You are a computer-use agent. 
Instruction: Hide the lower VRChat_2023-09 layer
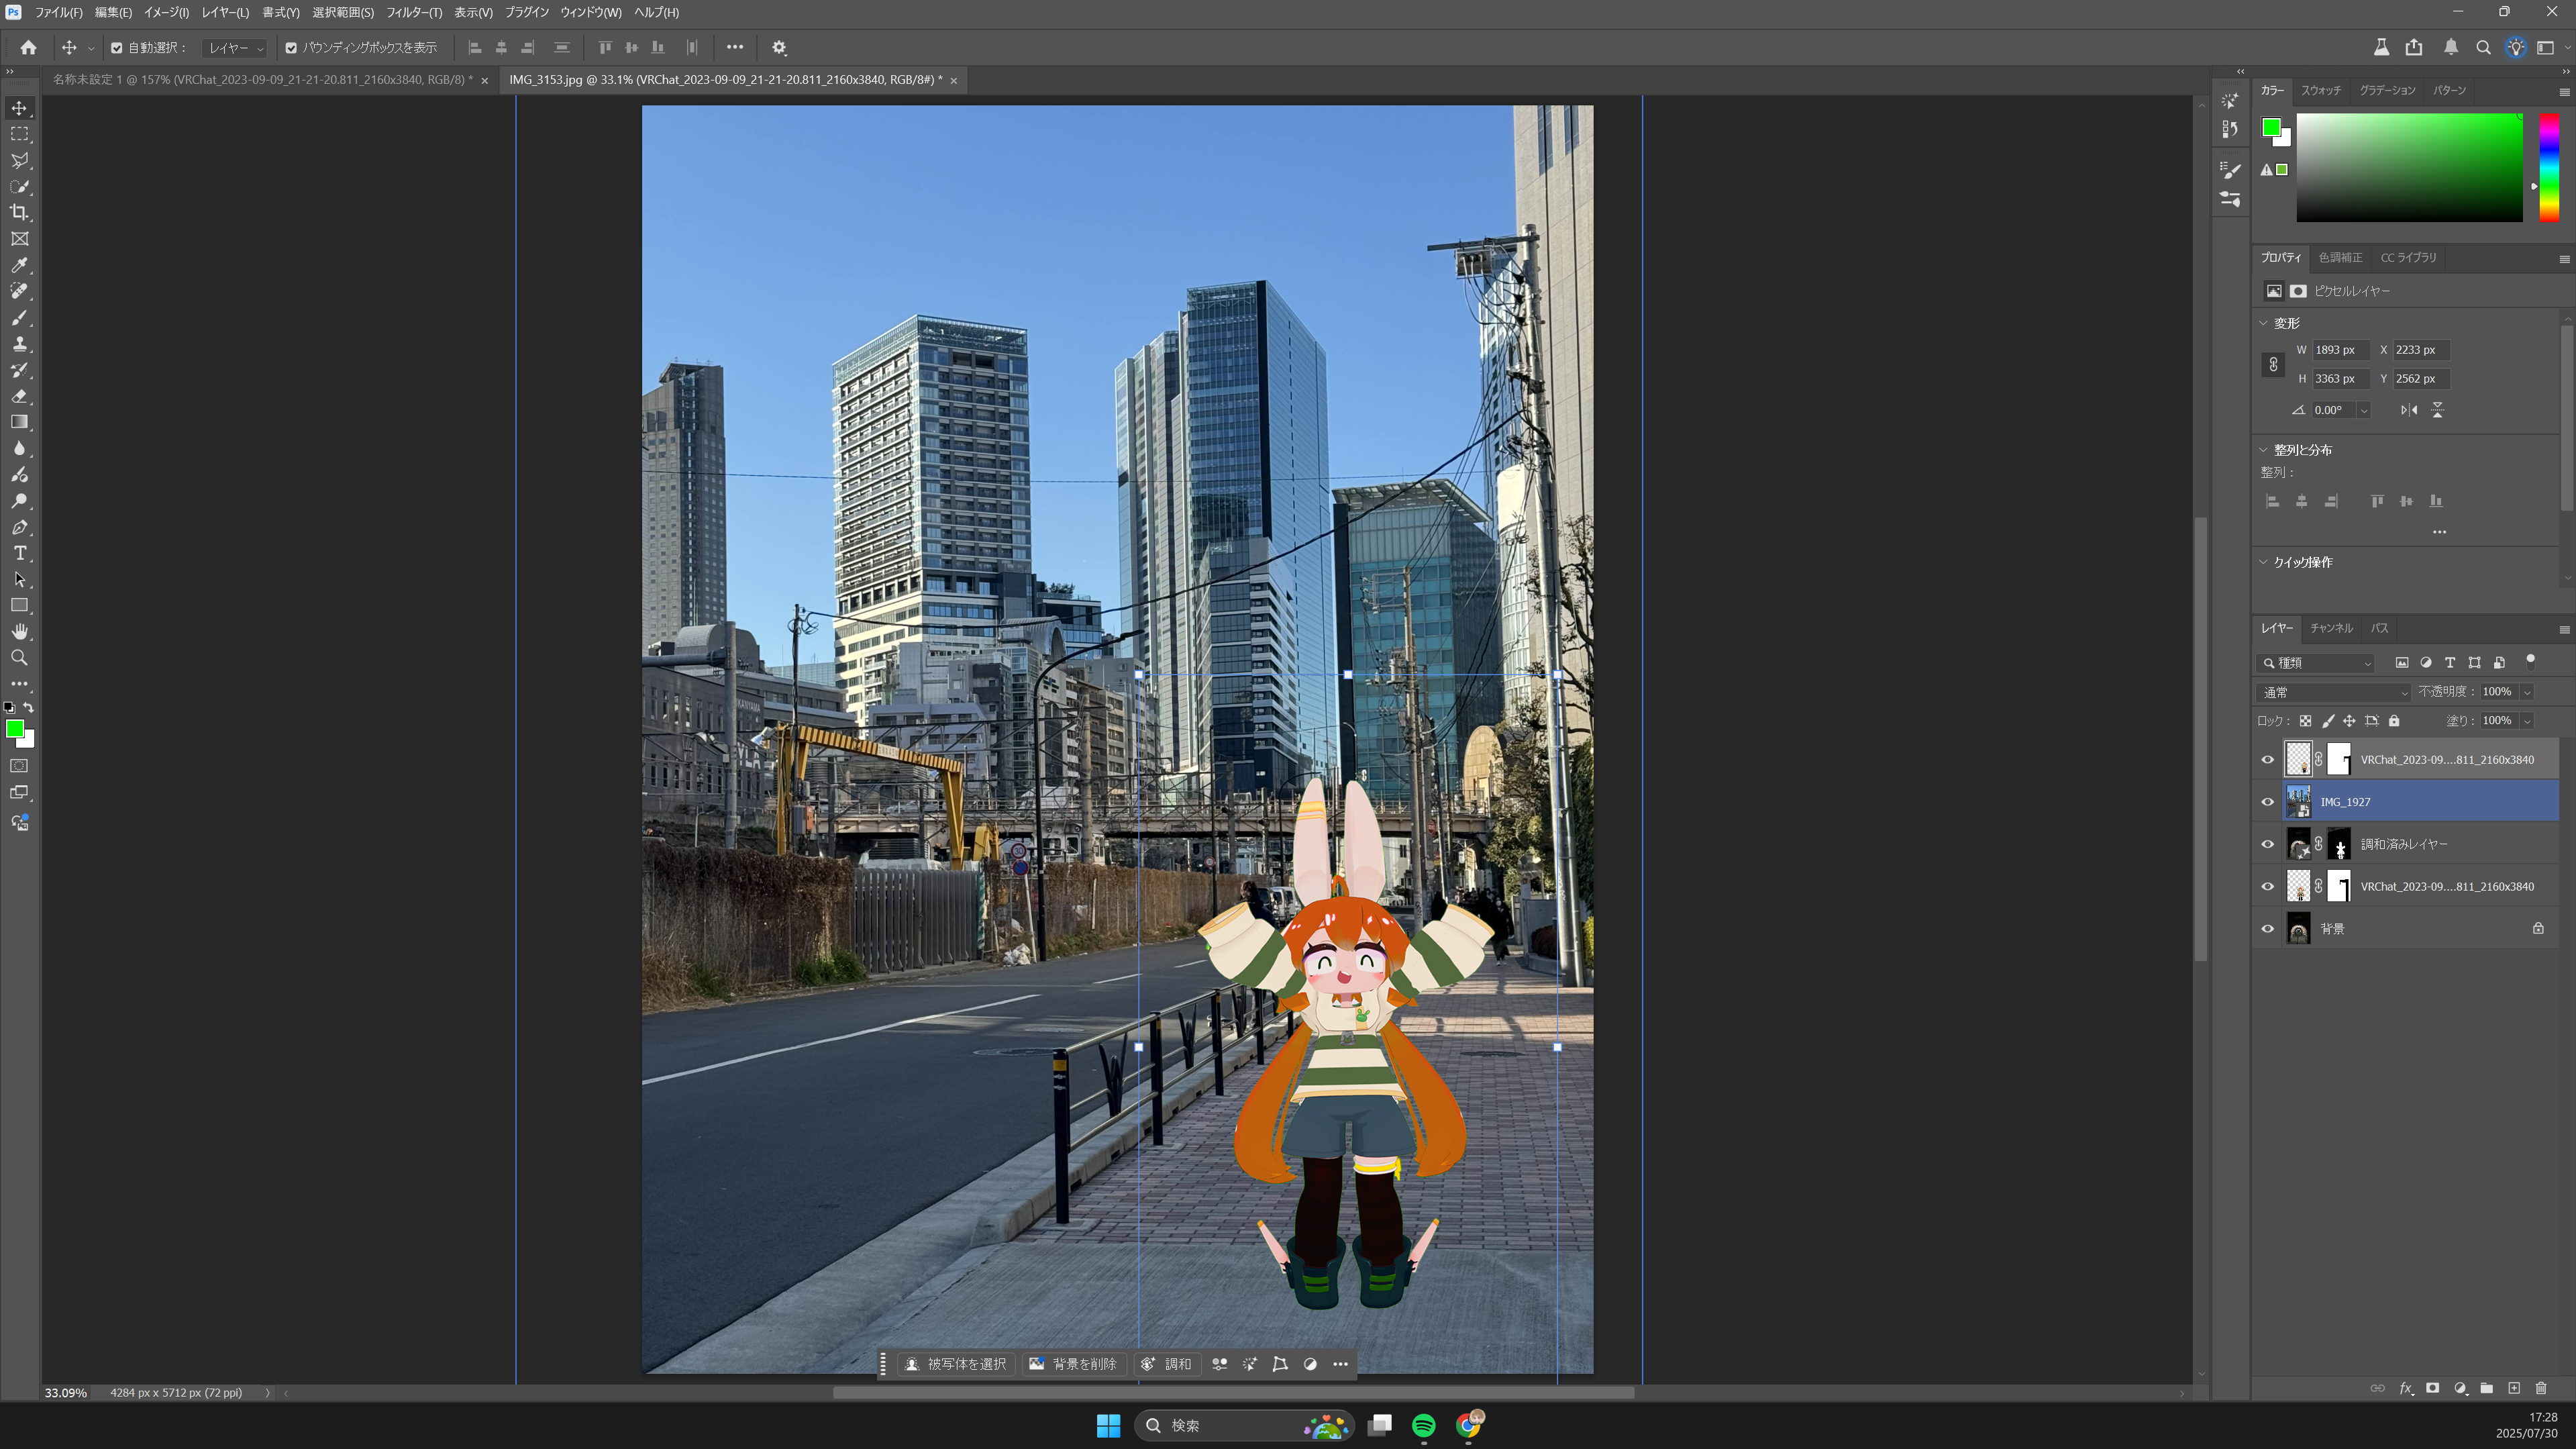point(2268,887)
